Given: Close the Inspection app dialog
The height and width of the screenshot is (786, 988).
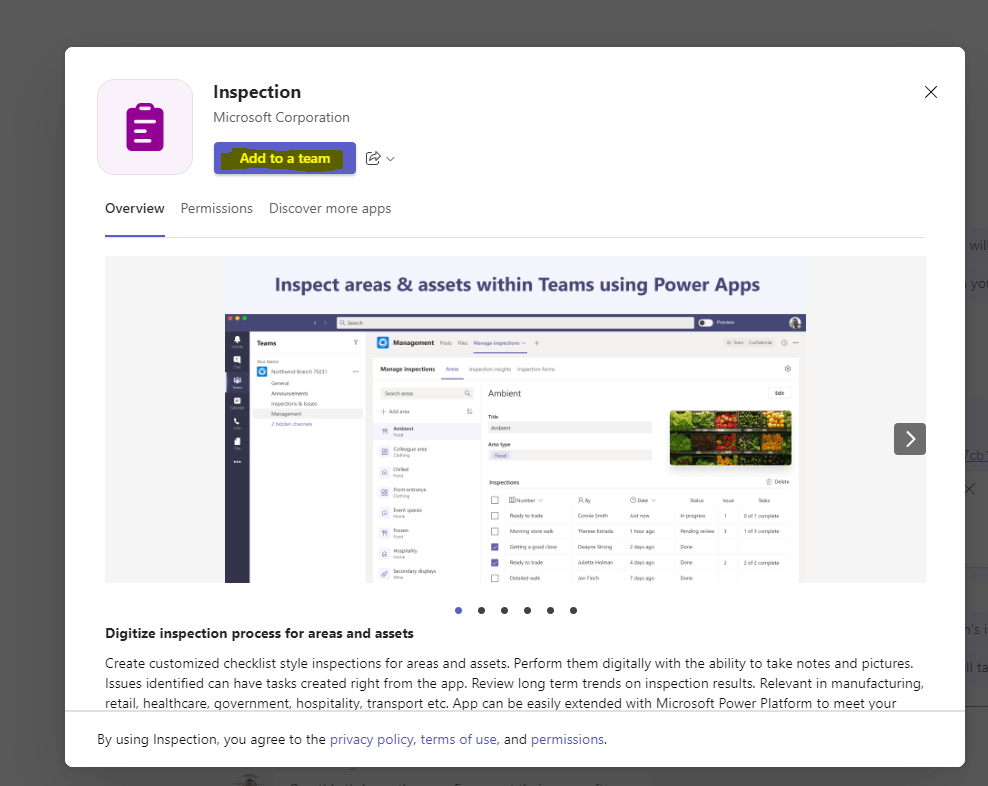Looking at the screenshot, I should 931,92.
